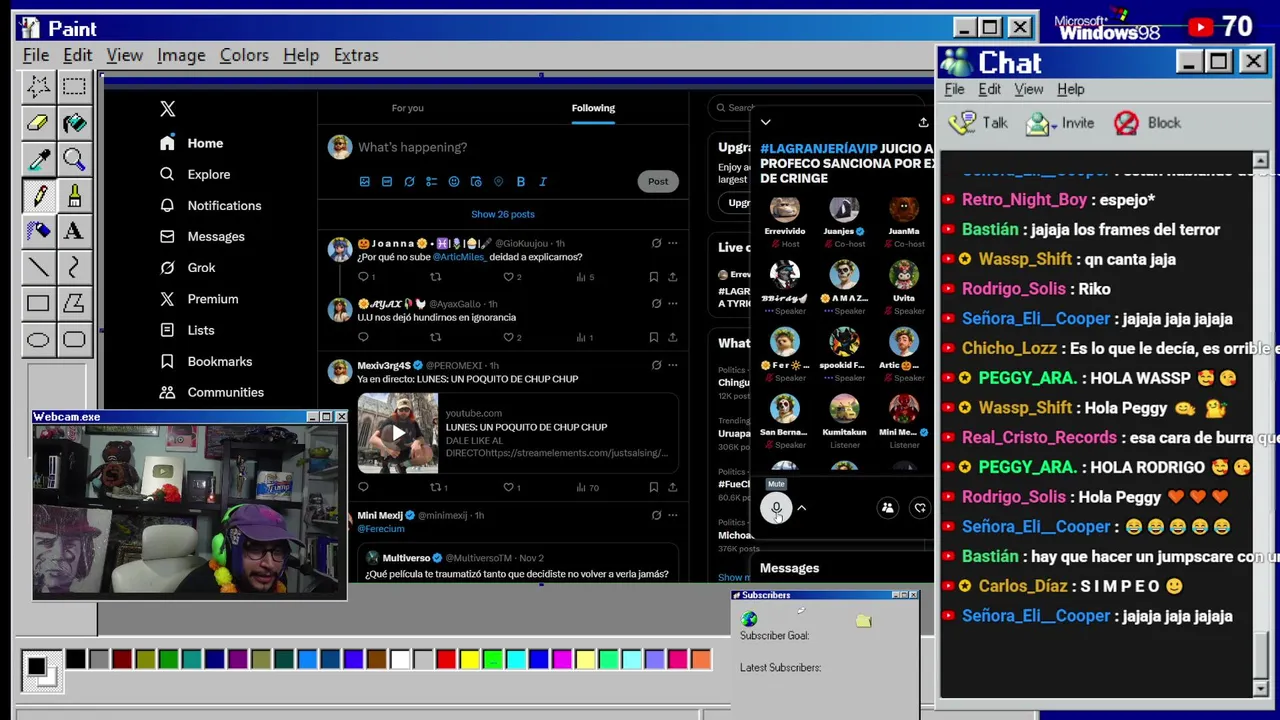The height and width of the screenshot is (720, 1280).
Task: Select the Eraser tool in Paint
Action: coord(38,123)
